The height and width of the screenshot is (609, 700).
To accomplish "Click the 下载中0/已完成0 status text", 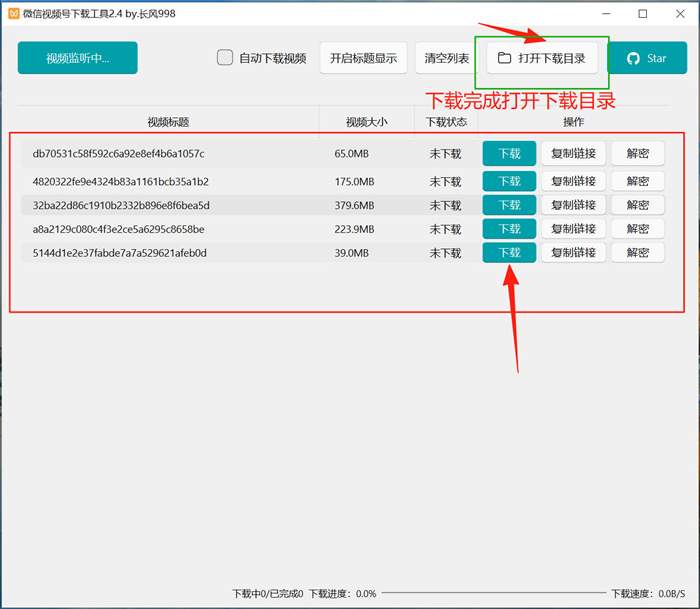I will 267,593.
